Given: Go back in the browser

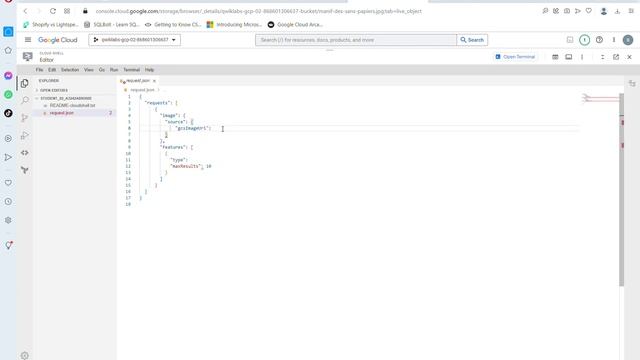Looking at the screenshot, I should click(25, 11).
